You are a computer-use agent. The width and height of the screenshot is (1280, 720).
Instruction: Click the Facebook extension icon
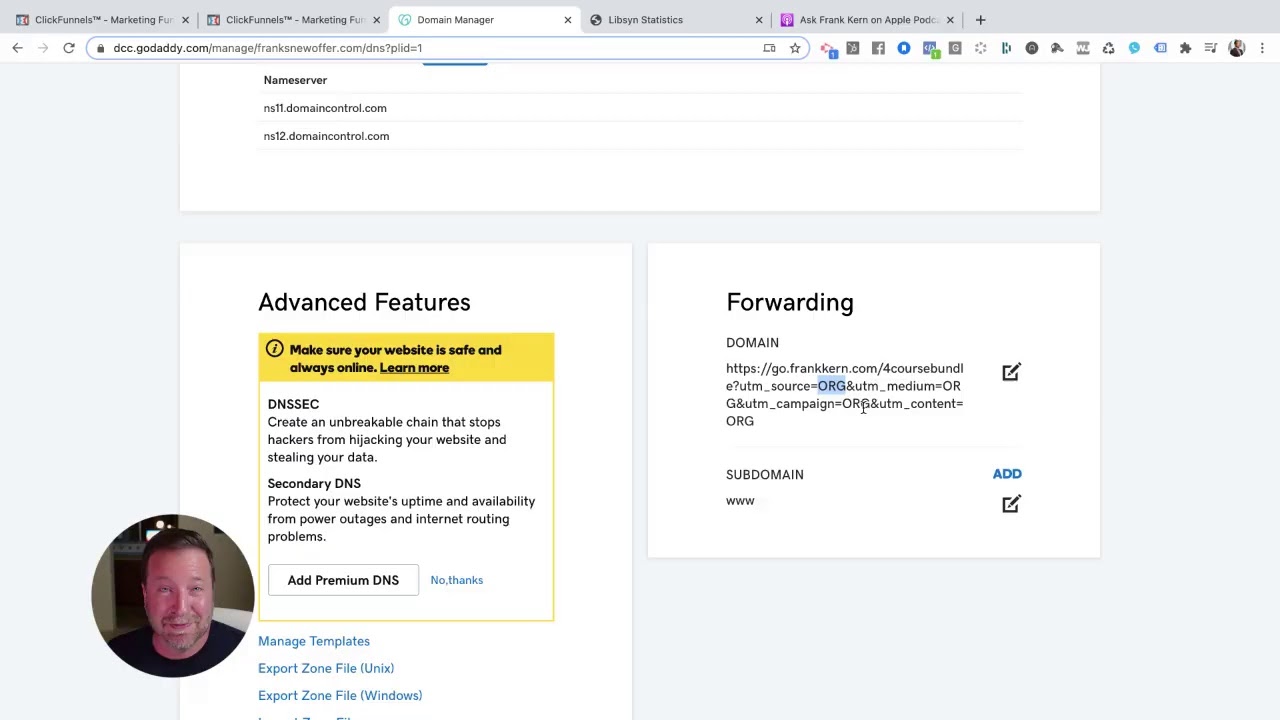coord(878,48)
